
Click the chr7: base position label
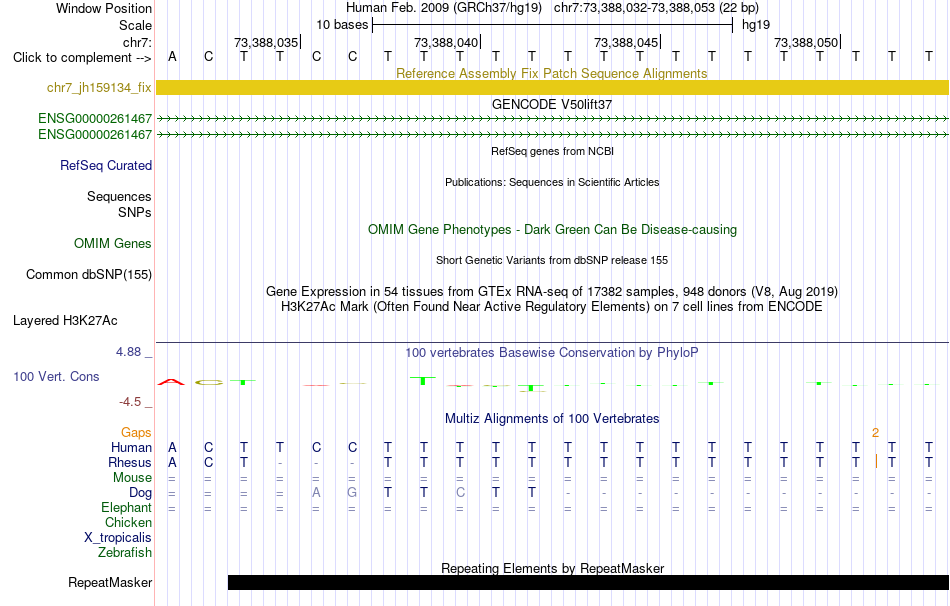tap(138, 42)
